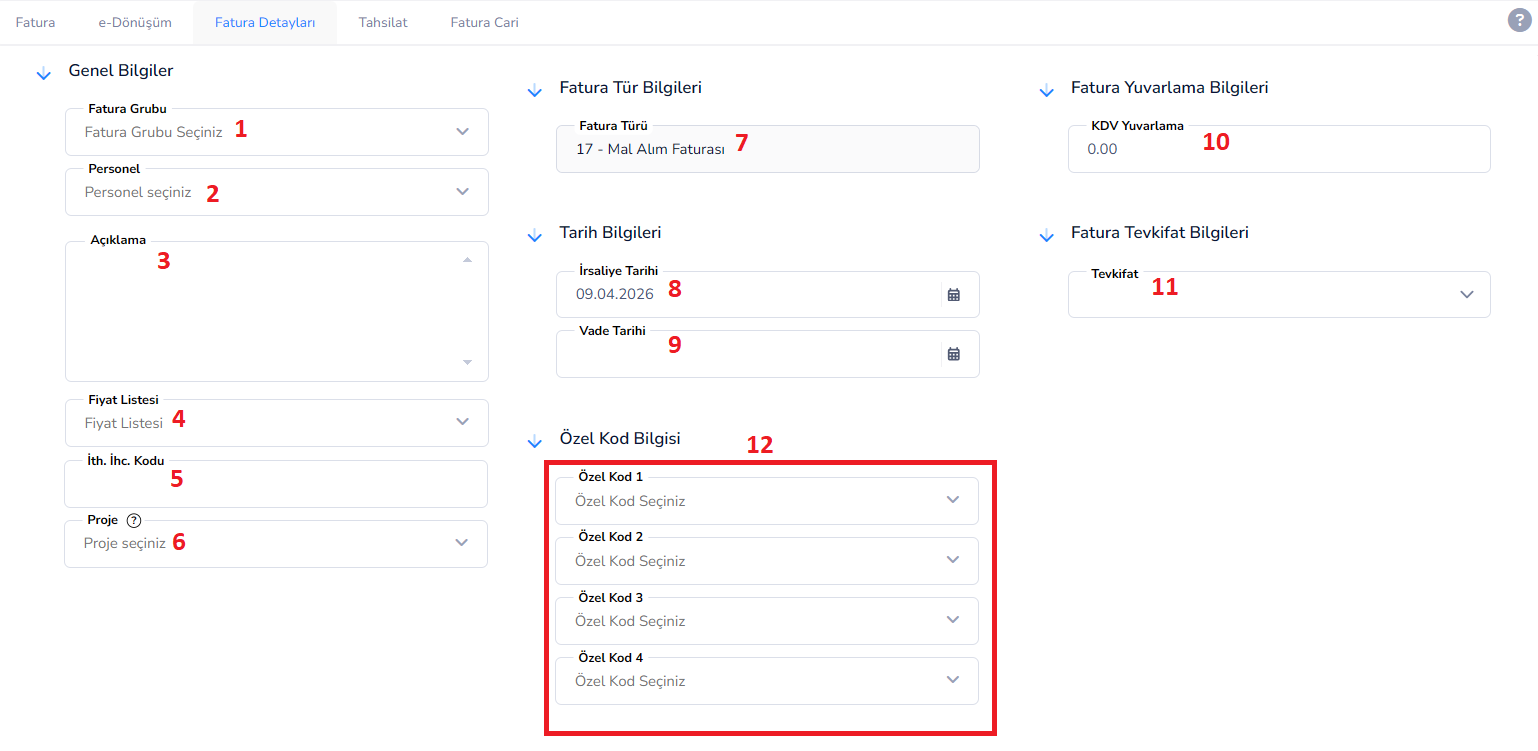1538x751 pixels.
Task: Open the Fatura Grubu dropdown
Action: [x=277, y=132]
